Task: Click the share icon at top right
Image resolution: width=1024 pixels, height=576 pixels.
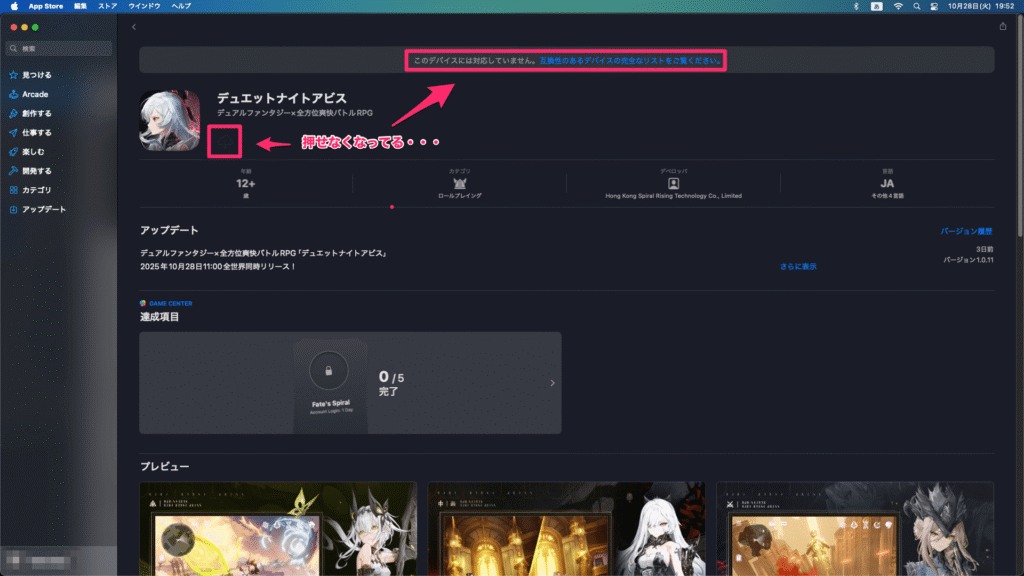Action: point(1003,27)
